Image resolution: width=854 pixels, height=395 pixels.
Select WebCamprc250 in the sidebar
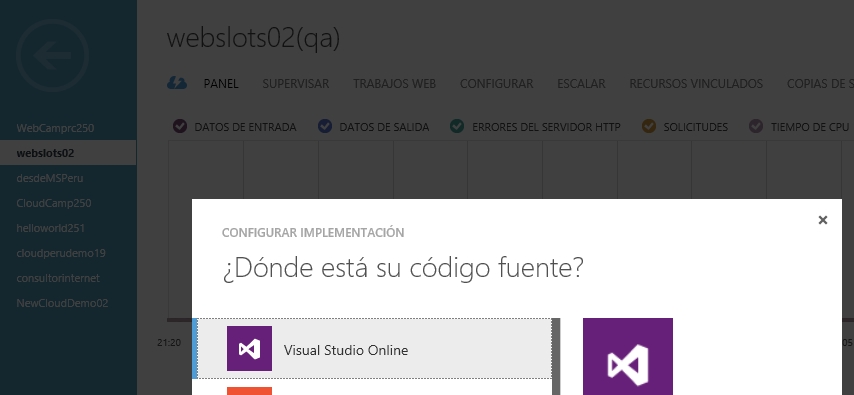coord(68,128)
